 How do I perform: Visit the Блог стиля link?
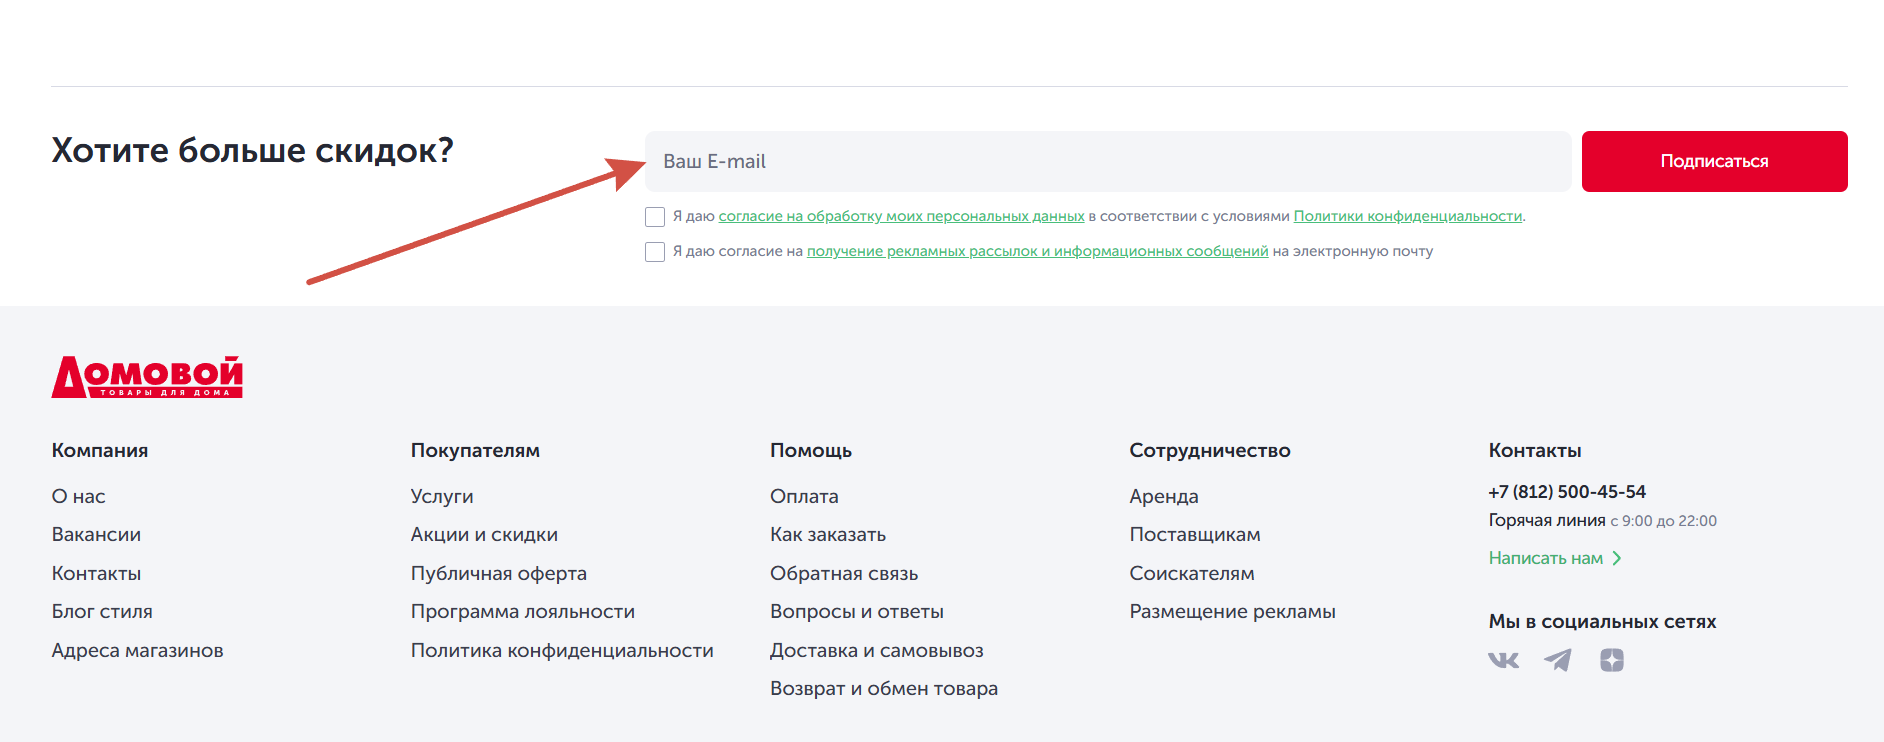pyautogui.click(x=102, y=611)
